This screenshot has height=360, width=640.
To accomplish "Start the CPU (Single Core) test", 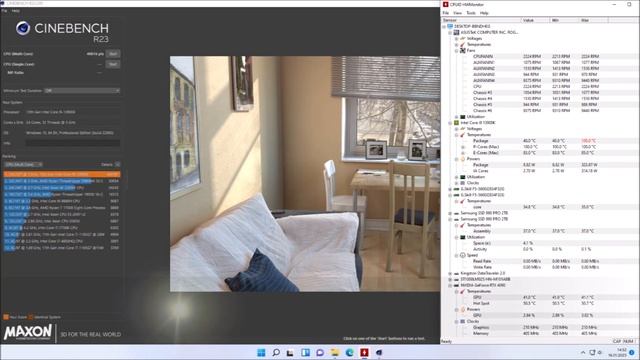I will pyautogui.click(x=113, y=64).
